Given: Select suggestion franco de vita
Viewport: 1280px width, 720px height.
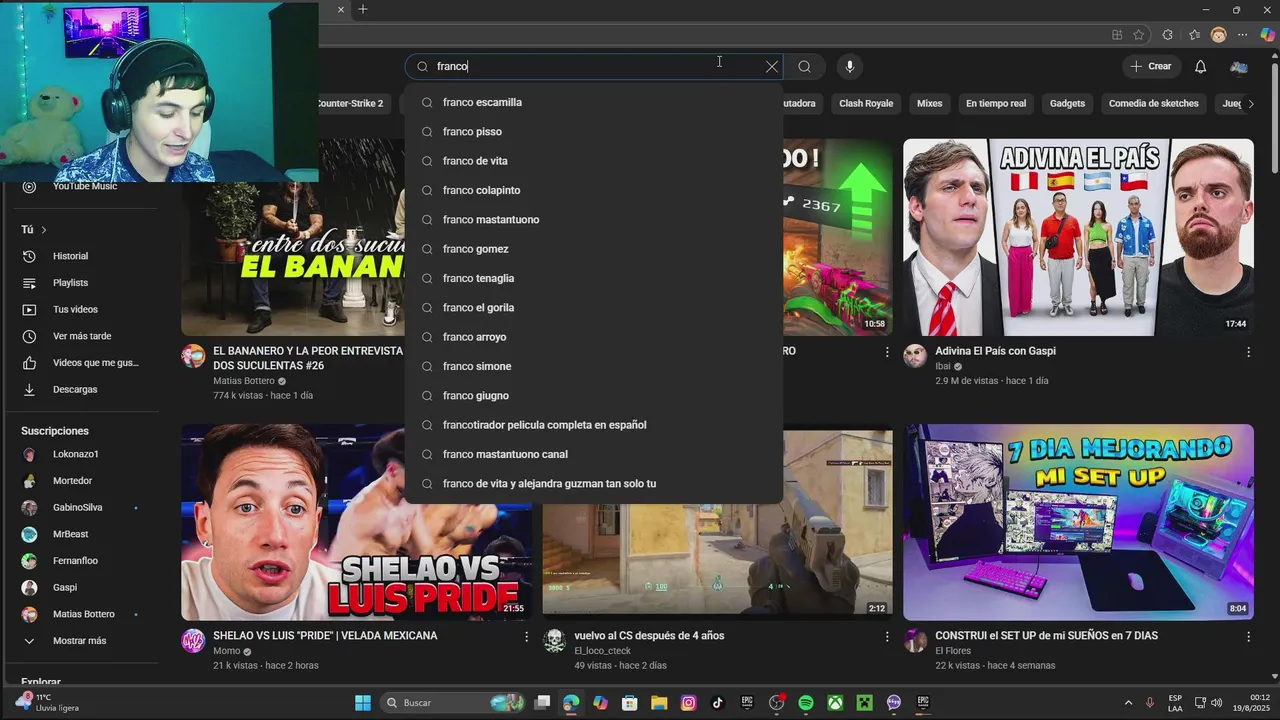Looking at the screenshot, I should pyautogui.click(x=594, y=161).
